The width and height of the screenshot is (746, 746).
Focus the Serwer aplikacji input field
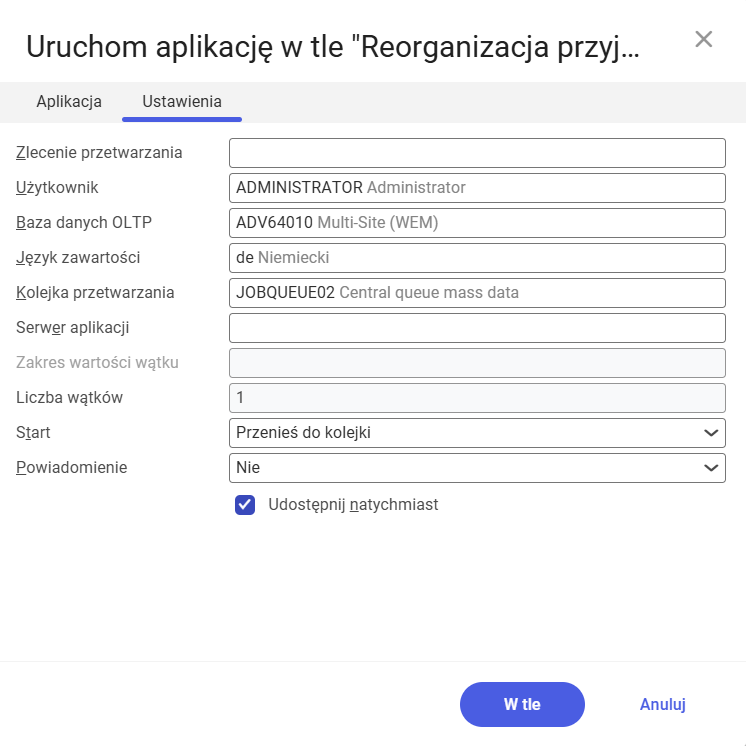pos(477,327)
